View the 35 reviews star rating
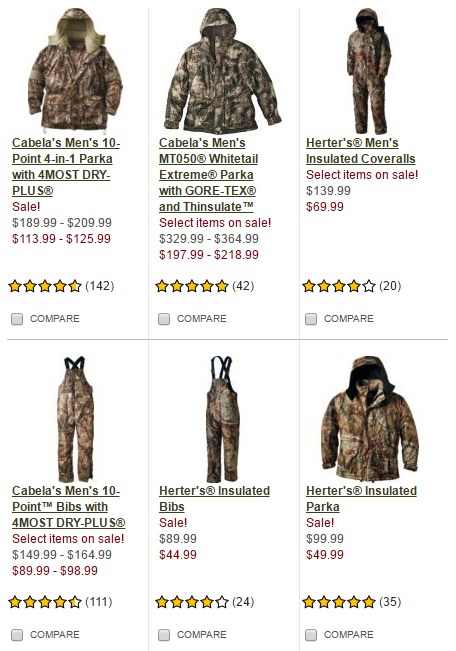 pos(339,602)
